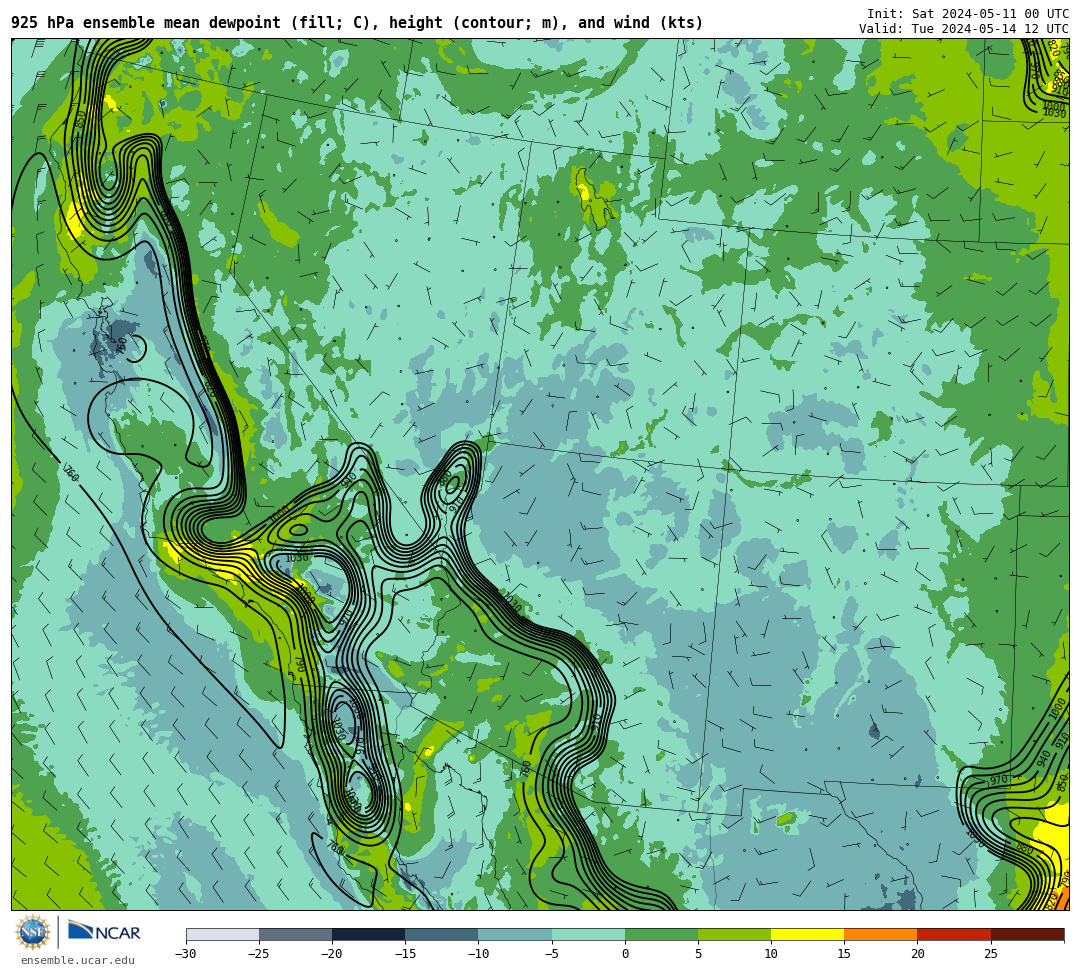Click the NCAR logo

point(104,932)
